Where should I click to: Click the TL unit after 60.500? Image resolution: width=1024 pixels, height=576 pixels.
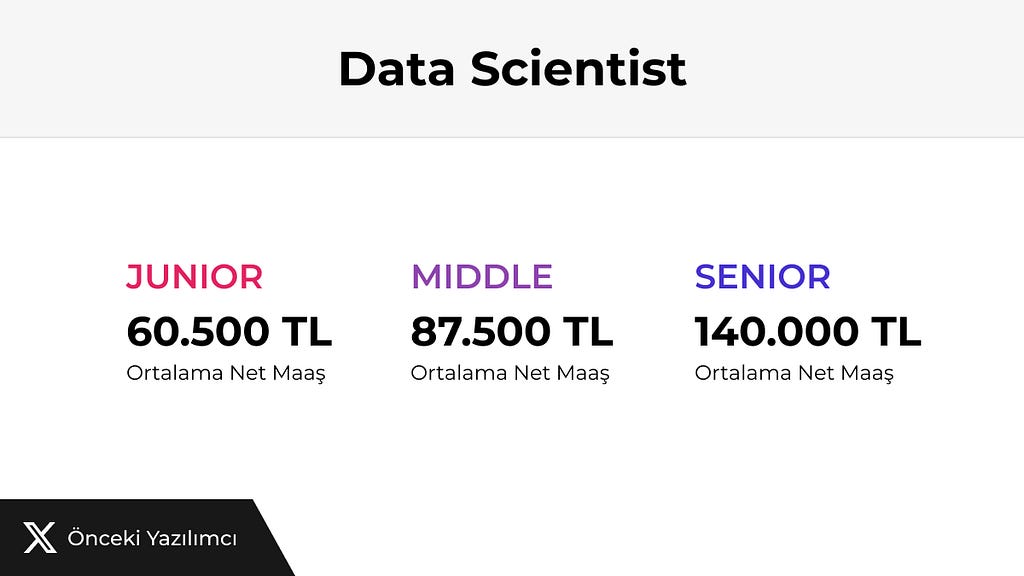(307, 331)
